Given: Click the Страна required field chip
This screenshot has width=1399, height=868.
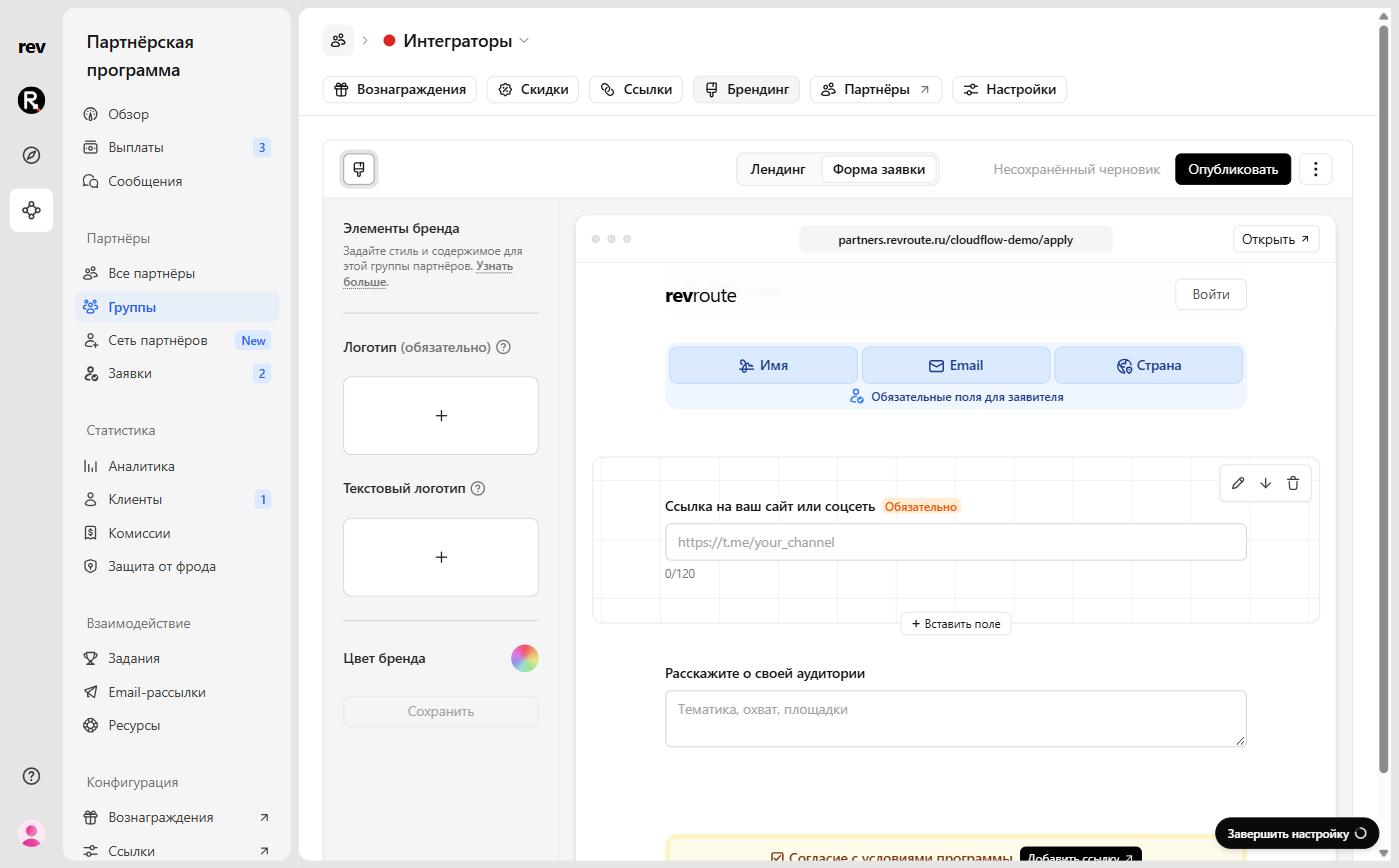Looking at the screenshot, I should pos(1149,365).
